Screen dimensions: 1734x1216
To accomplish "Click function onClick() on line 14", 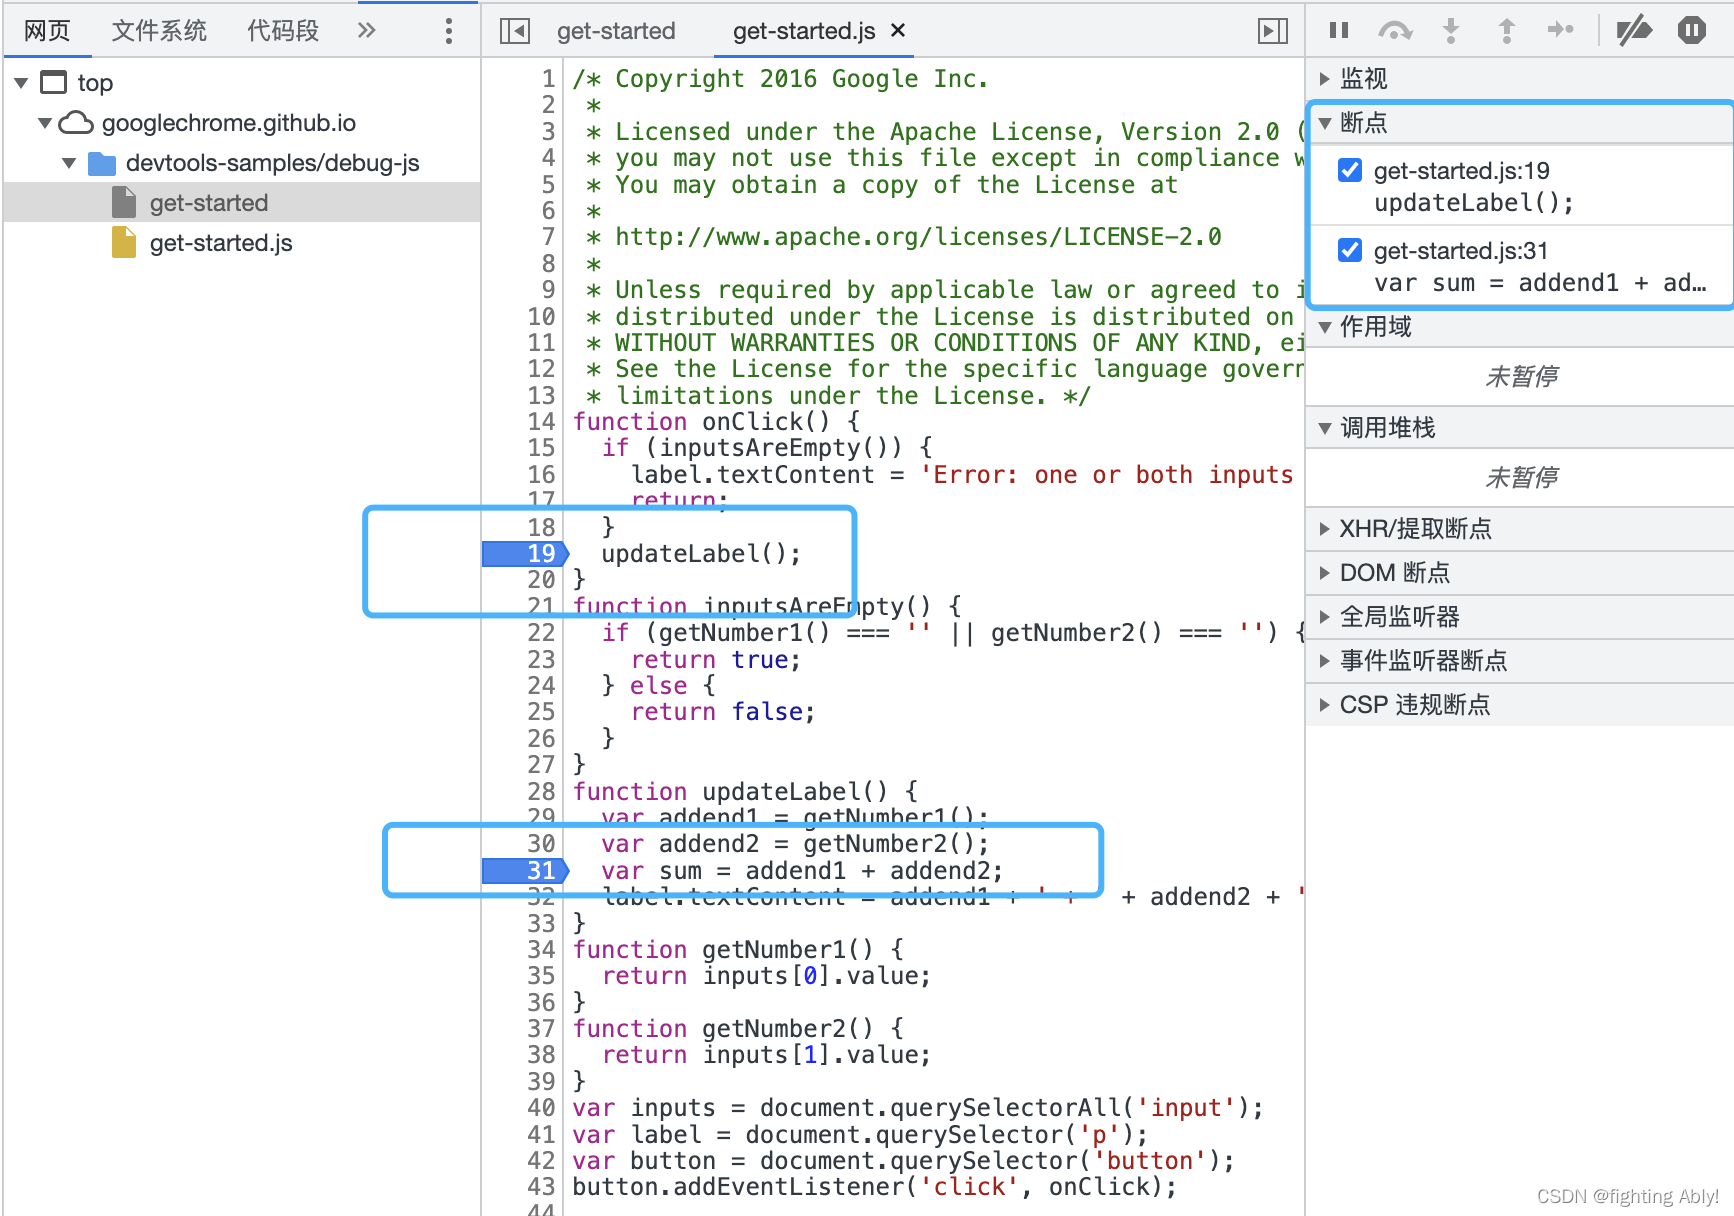I will pos(716,422).
